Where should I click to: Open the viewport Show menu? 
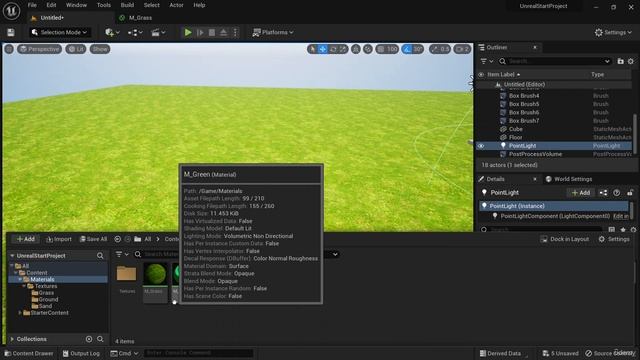pos(100,49)
